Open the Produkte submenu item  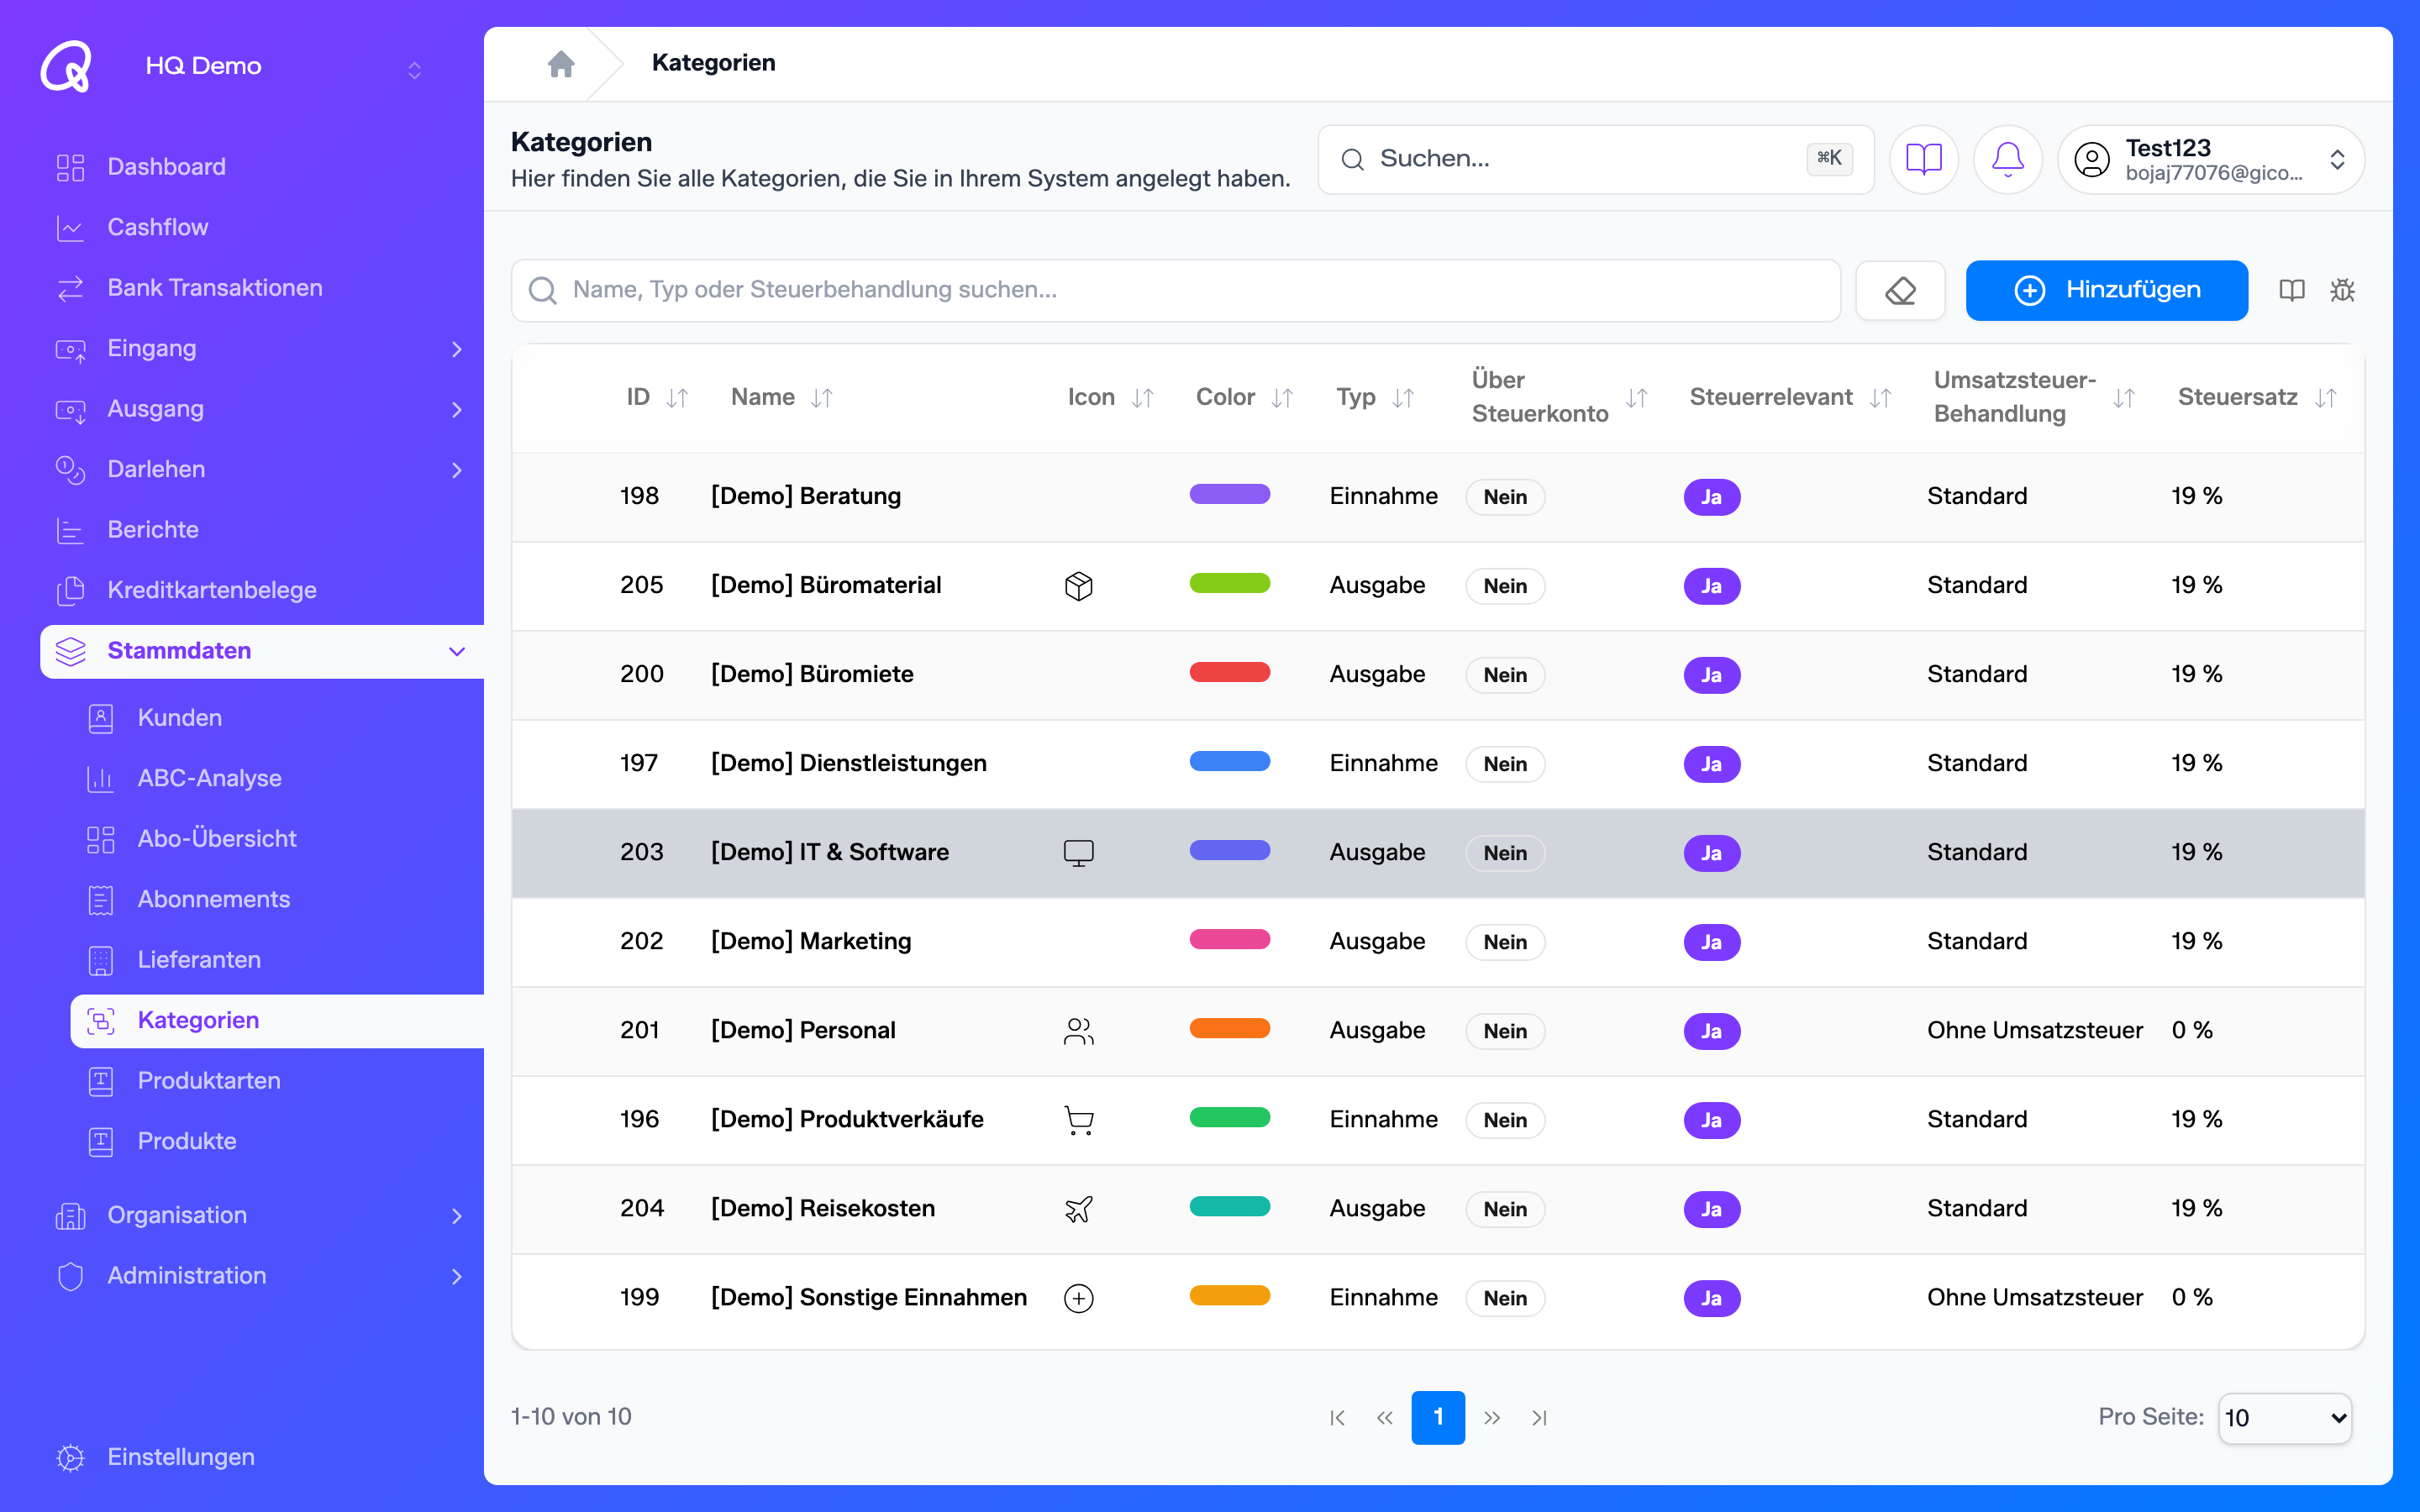pos(277,1141)
